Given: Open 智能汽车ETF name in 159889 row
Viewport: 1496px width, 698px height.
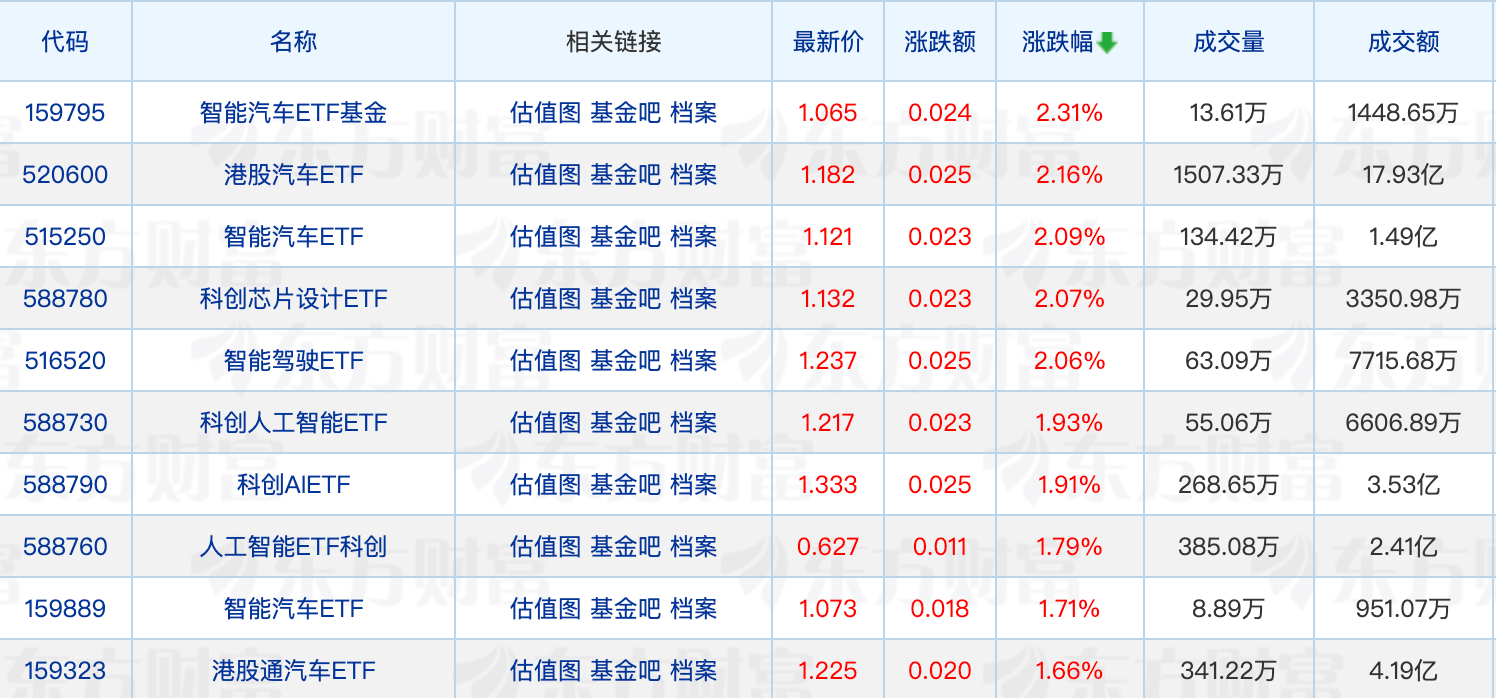Looking at the screenshot, I should [x=293, y=609].
